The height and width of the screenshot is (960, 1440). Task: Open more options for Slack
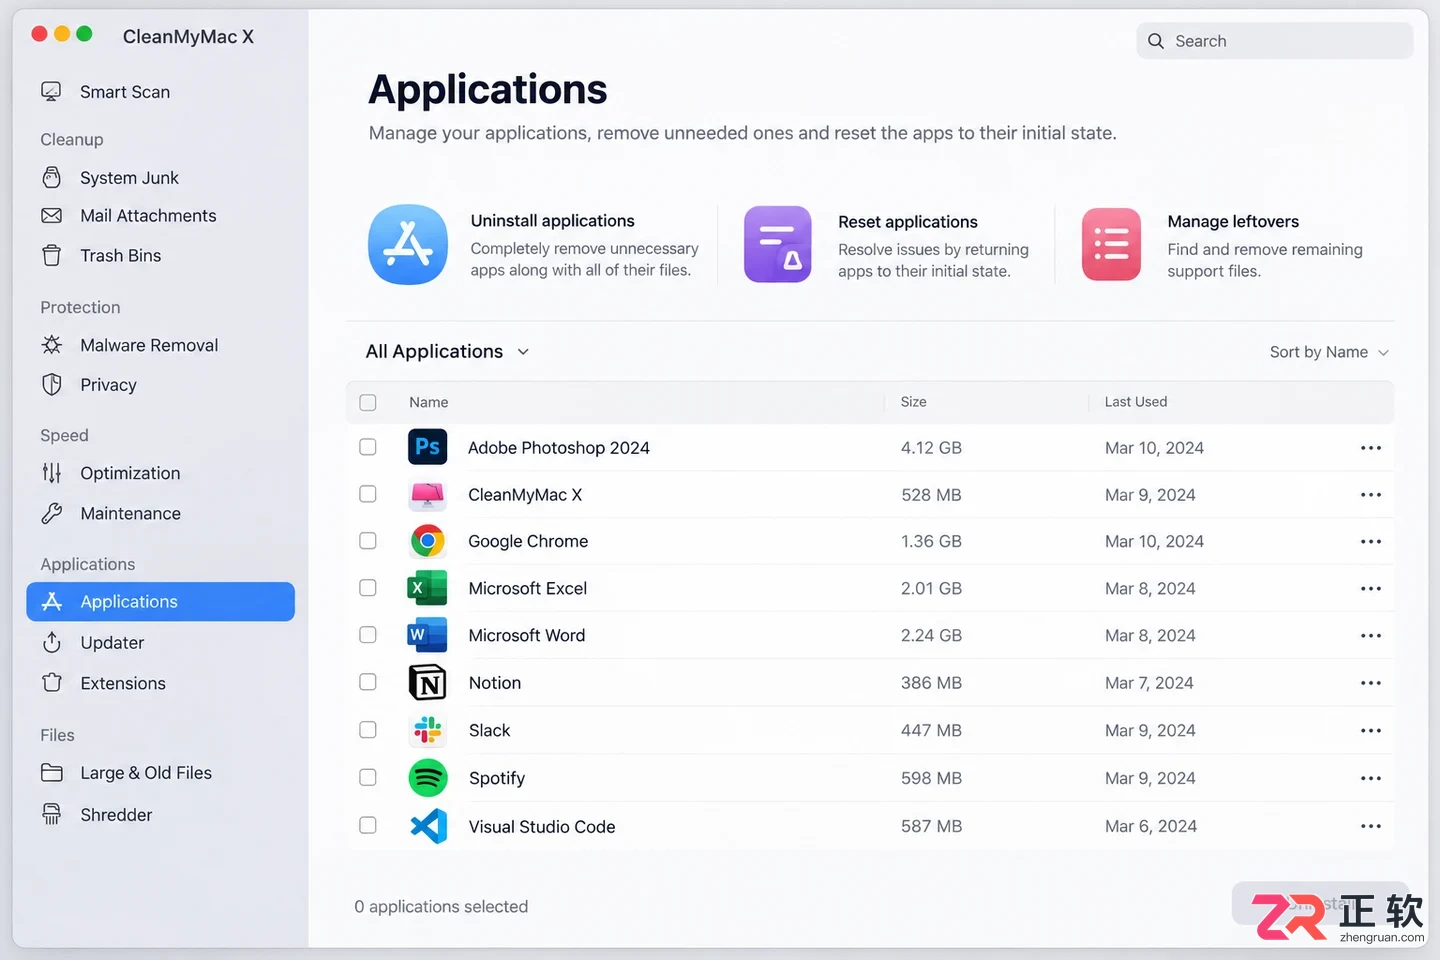1371,731
